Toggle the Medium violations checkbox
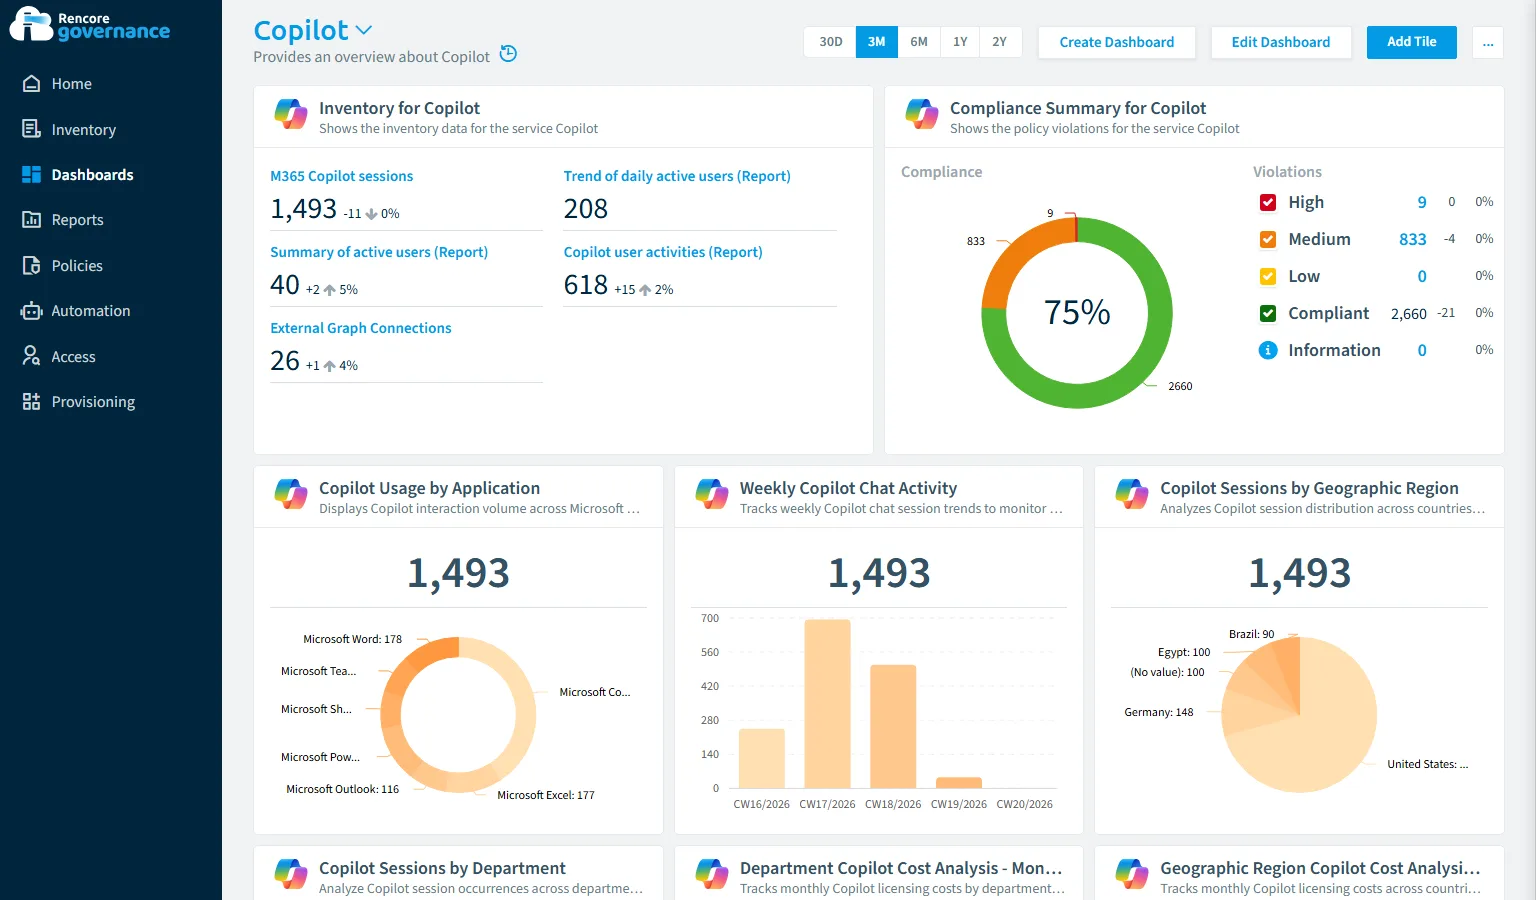 click(x=1268, y=239)
